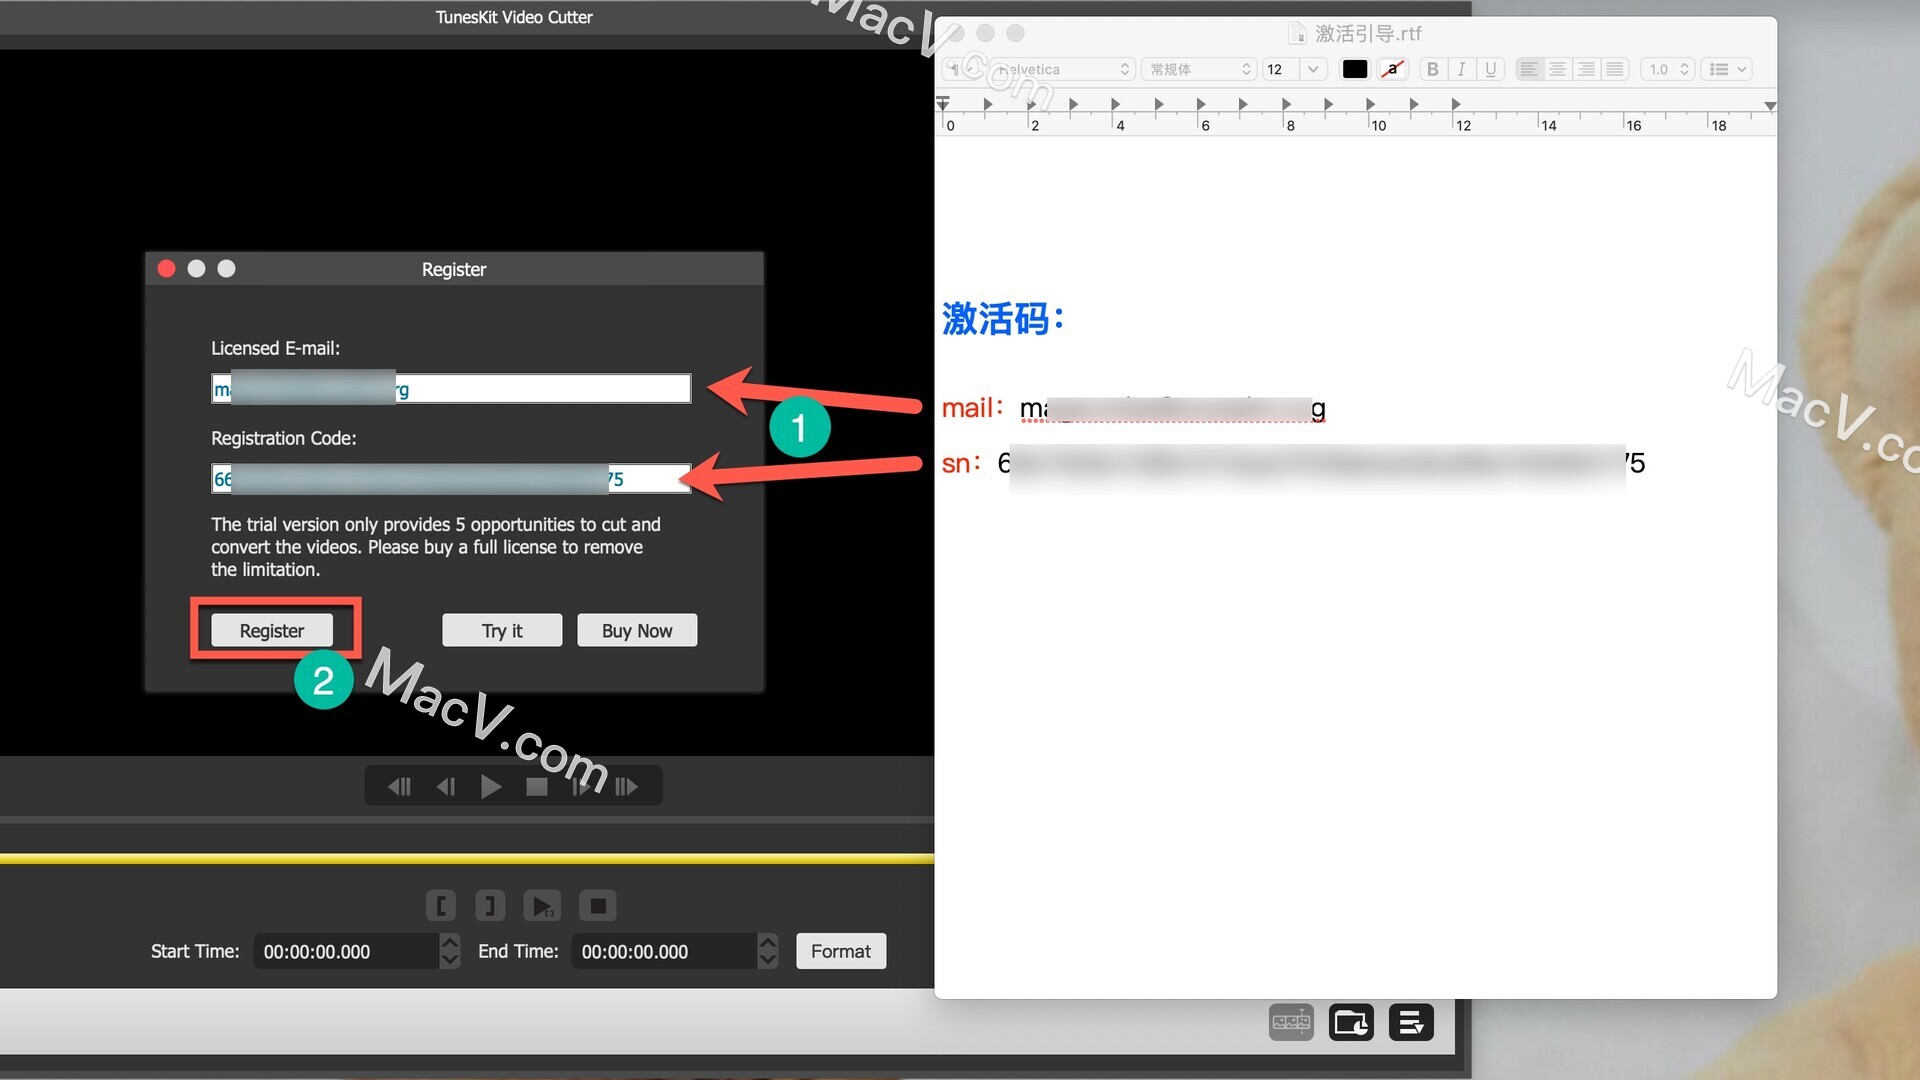Open the 常规体 typeface dropdown
Image resolution: width=1920 pixels, height=1080 pixels.
[1198, 69]
